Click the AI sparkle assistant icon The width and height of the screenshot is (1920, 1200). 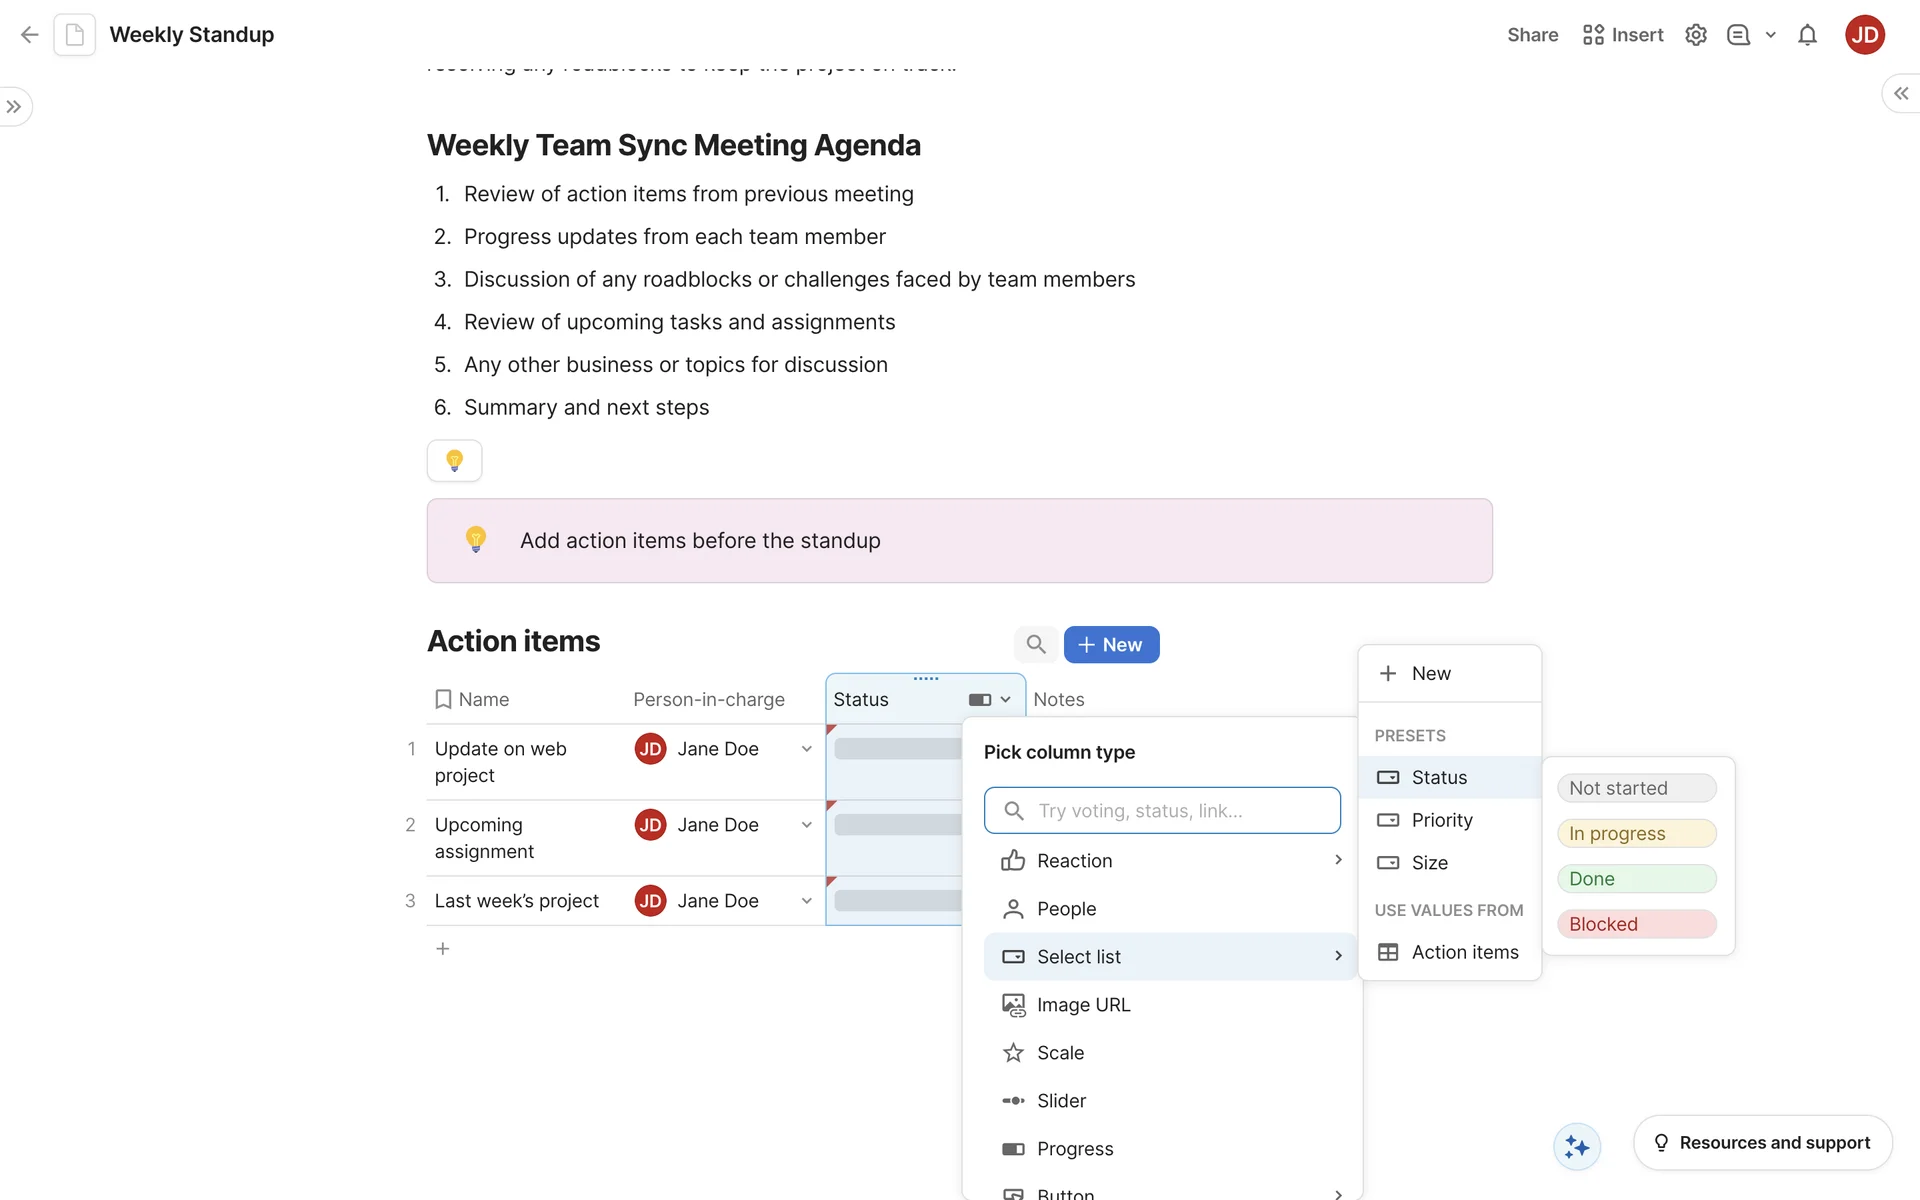coord(1577,1146)
